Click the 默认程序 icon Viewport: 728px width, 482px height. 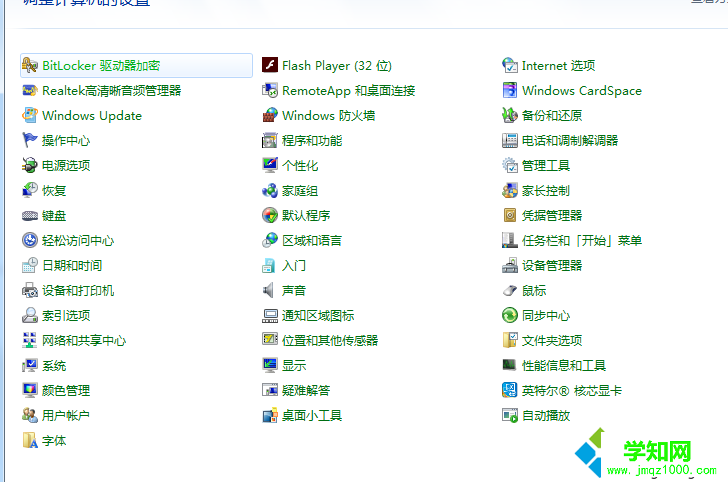(270, 215)
